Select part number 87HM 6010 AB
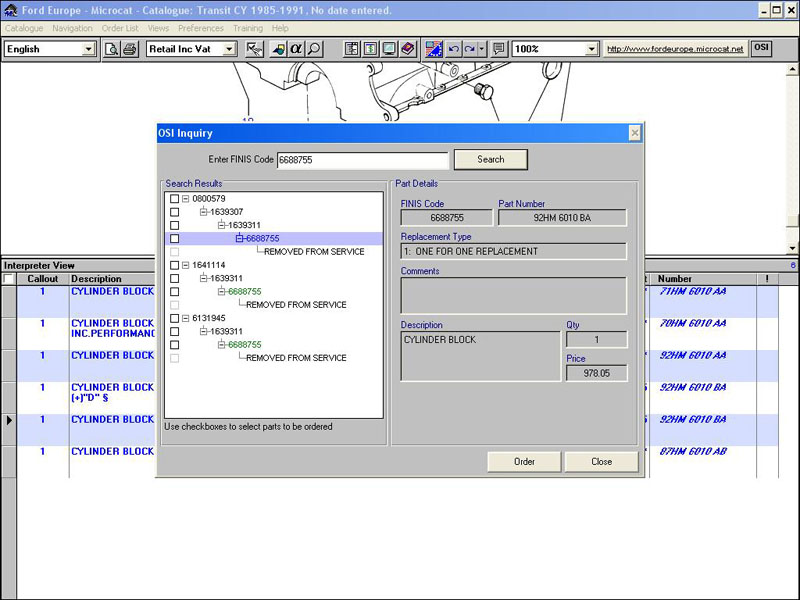The image size is (800, 600). click(692, 452)
